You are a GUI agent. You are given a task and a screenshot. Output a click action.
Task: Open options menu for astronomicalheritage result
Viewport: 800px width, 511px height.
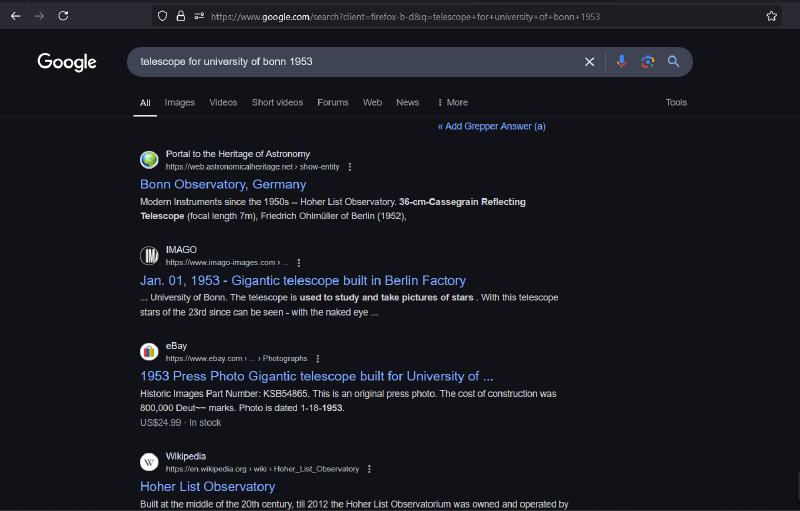click(x=350, y=167)
